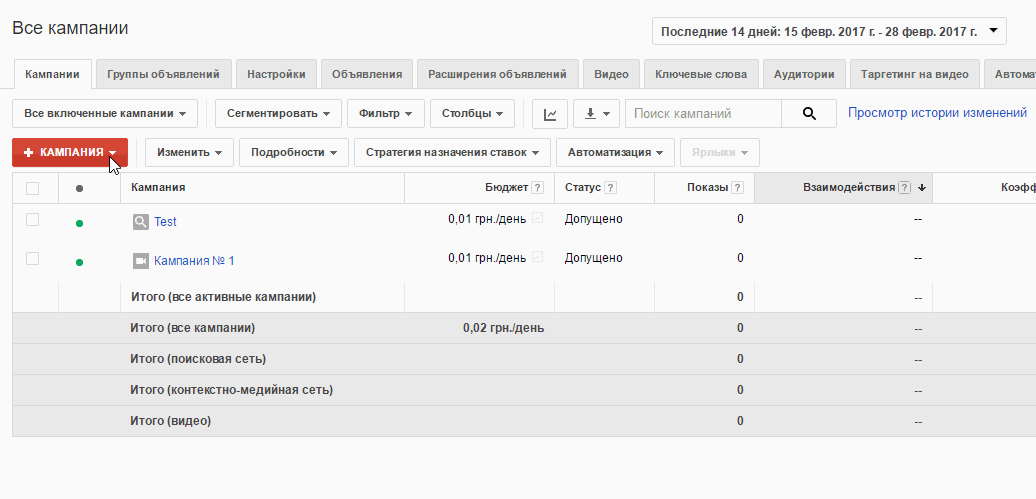Viewport: 1036px width, 499px height.
Task: Check the Test campaign checkbox
Action: click(x=32, y=219)
